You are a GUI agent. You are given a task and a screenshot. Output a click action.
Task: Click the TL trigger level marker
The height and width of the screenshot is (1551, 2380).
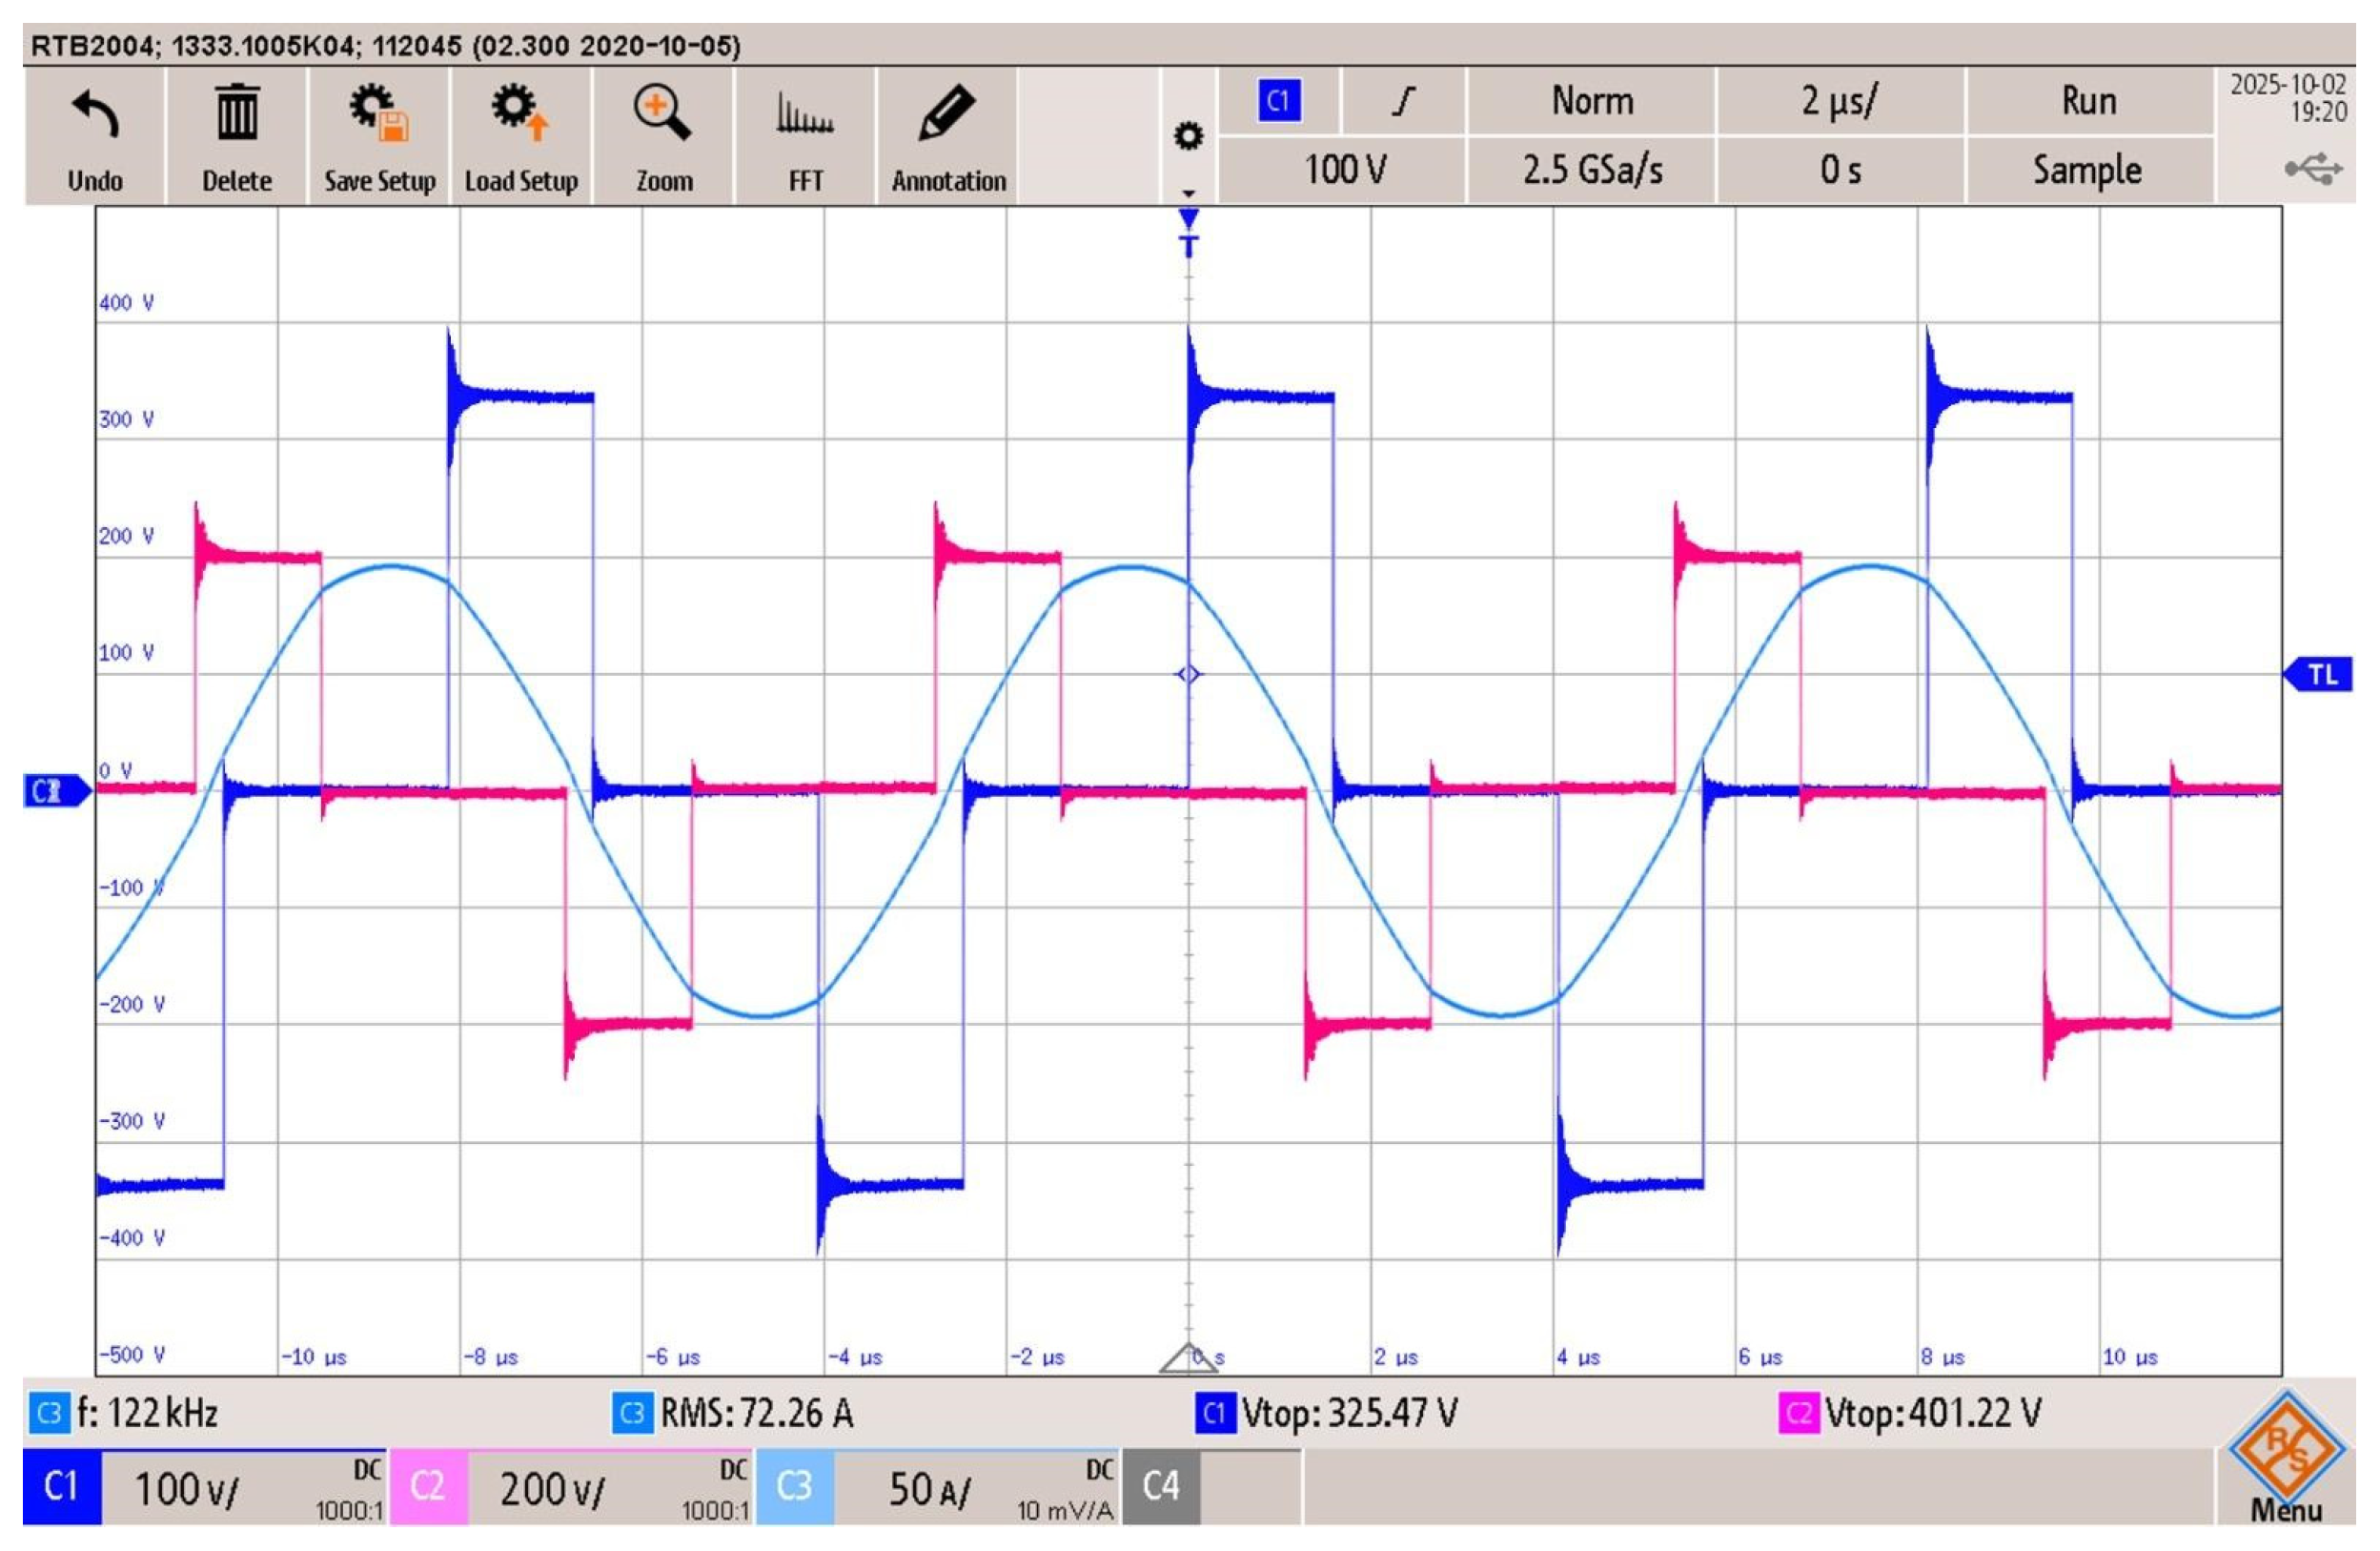[2320, 675]
